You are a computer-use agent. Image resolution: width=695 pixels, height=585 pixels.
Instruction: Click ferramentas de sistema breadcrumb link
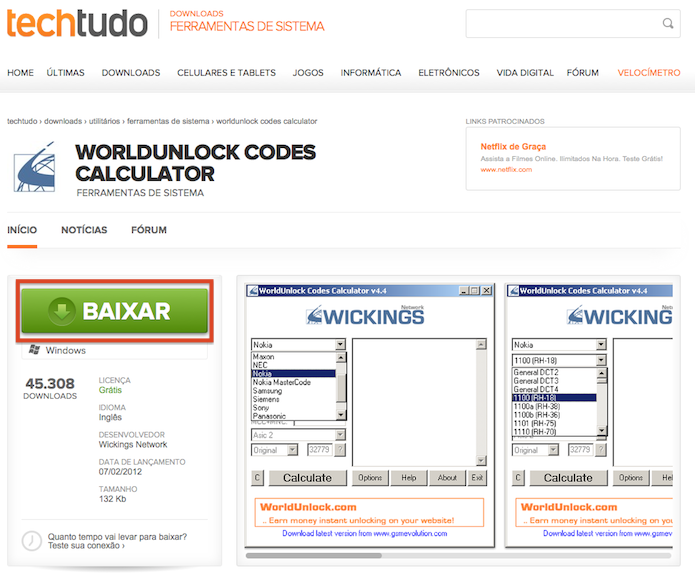168,121
